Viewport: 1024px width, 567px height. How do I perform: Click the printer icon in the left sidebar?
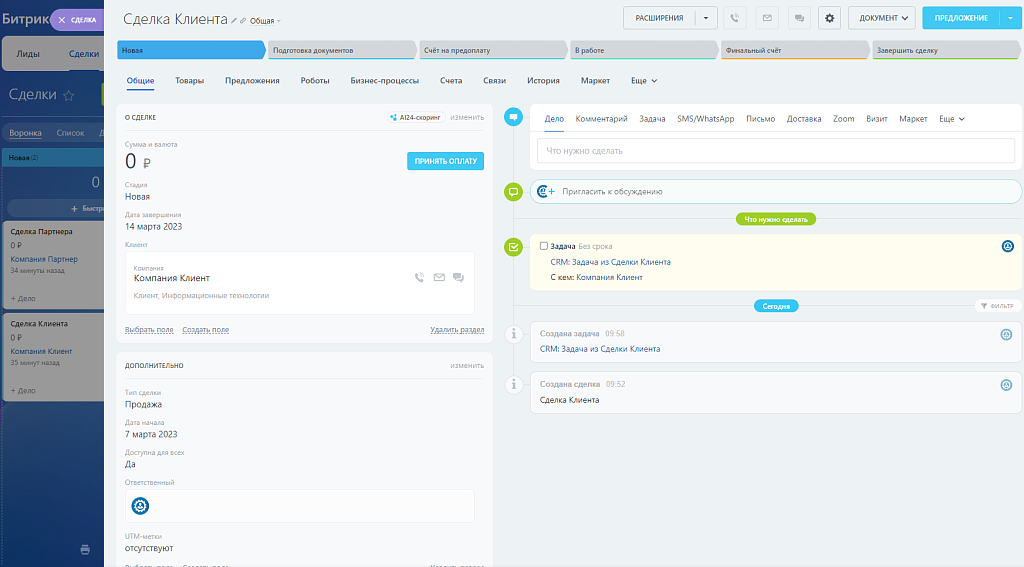pos(85,549)
